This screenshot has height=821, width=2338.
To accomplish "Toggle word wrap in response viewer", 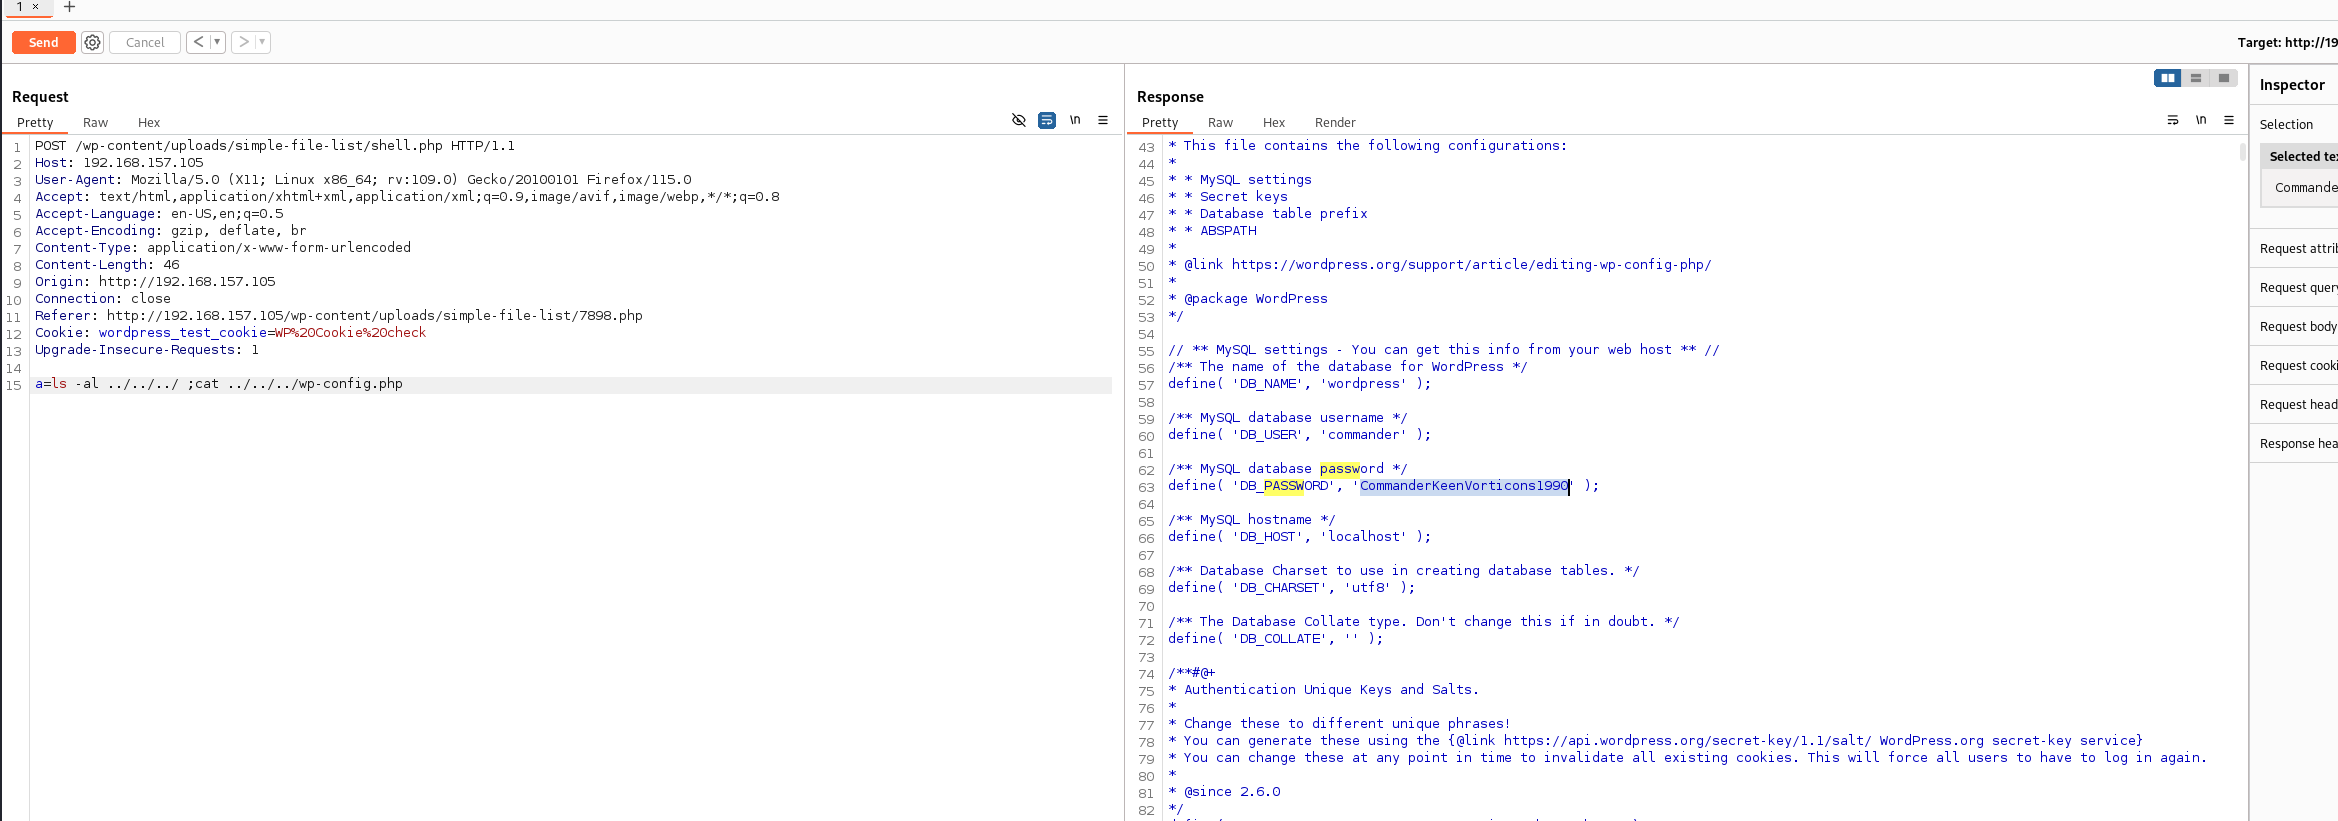I will tap(2173, 120).
